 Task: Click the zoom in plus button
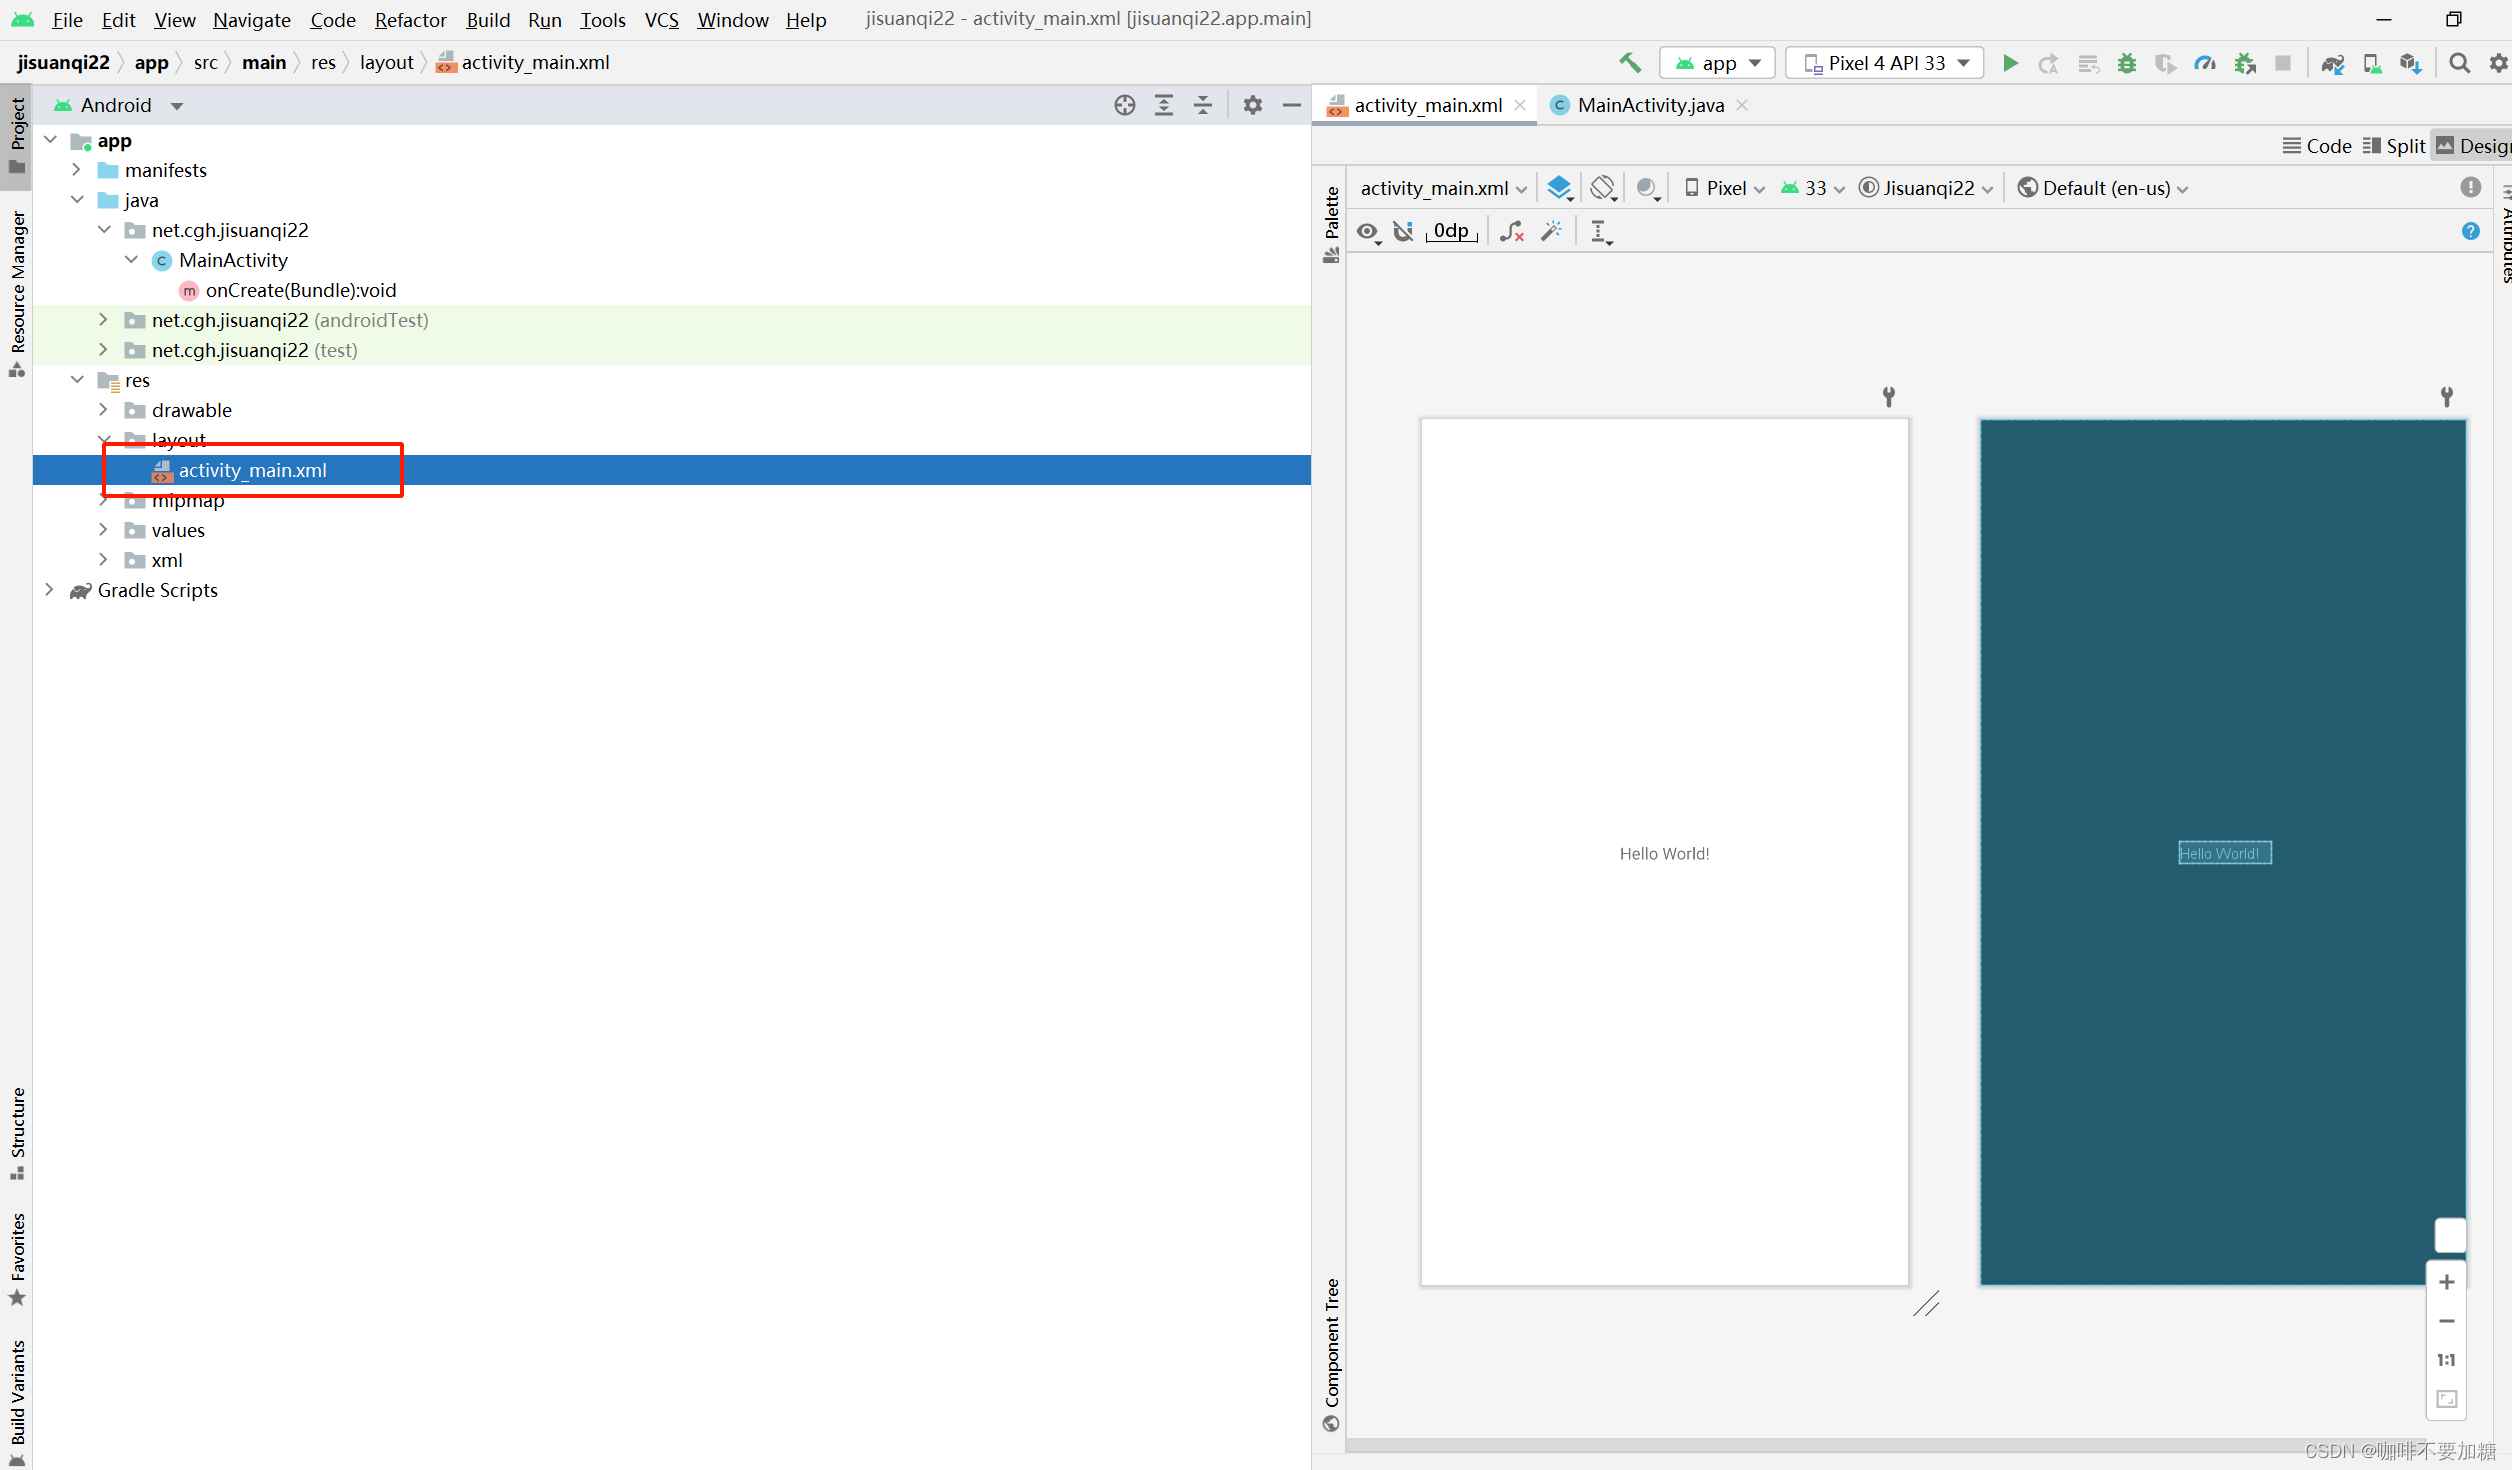click(x=2447, y=1282)
